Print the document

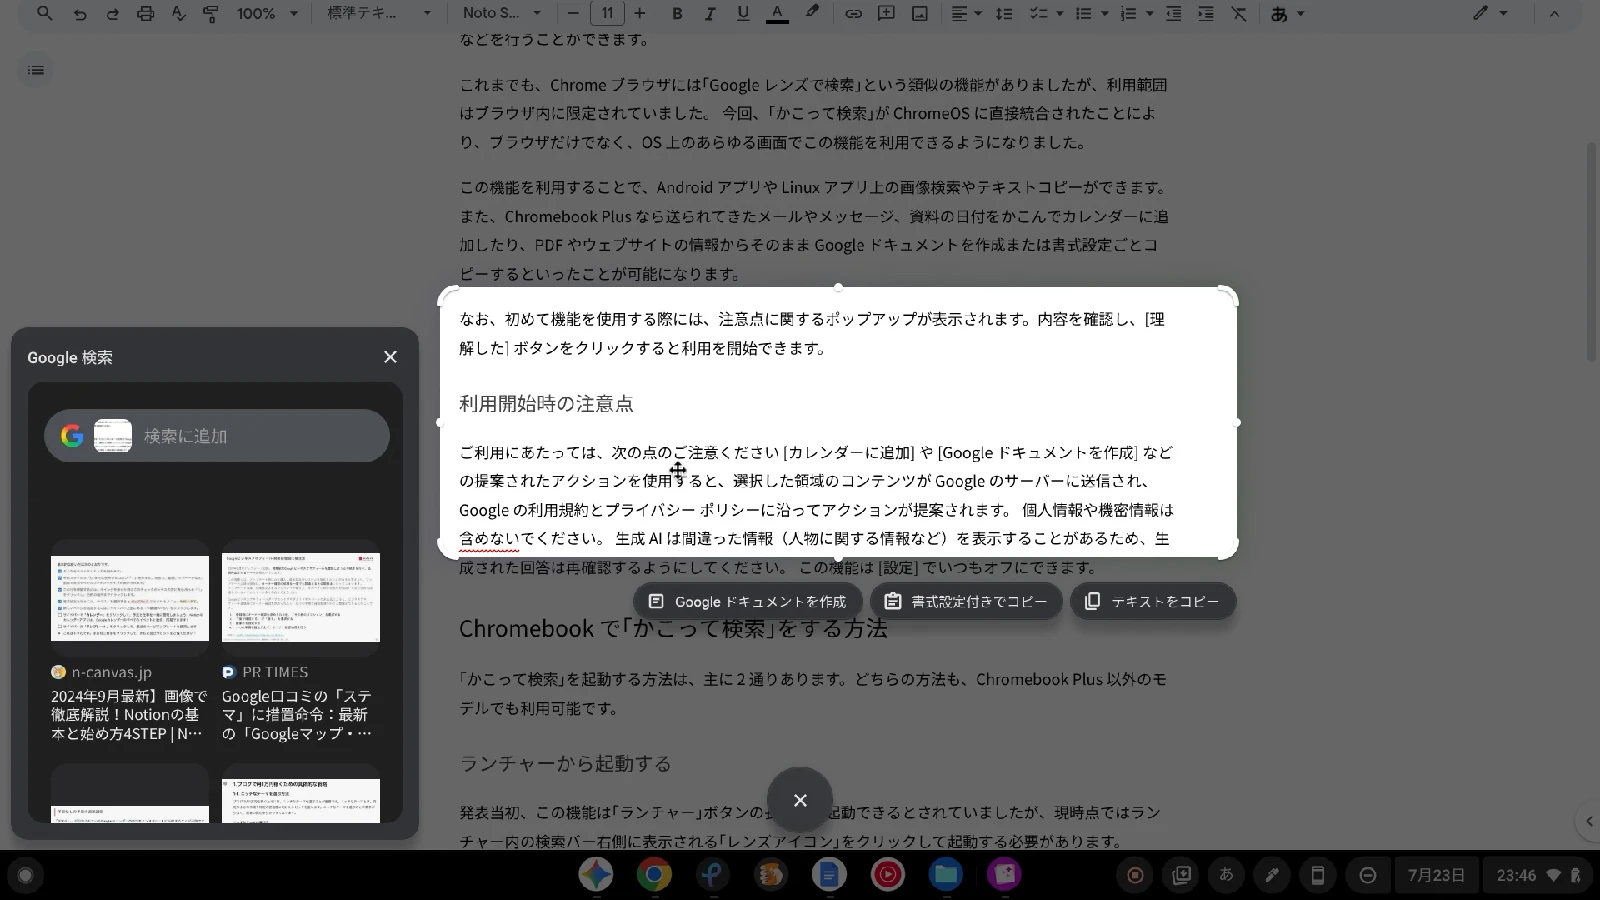(146, 13)
